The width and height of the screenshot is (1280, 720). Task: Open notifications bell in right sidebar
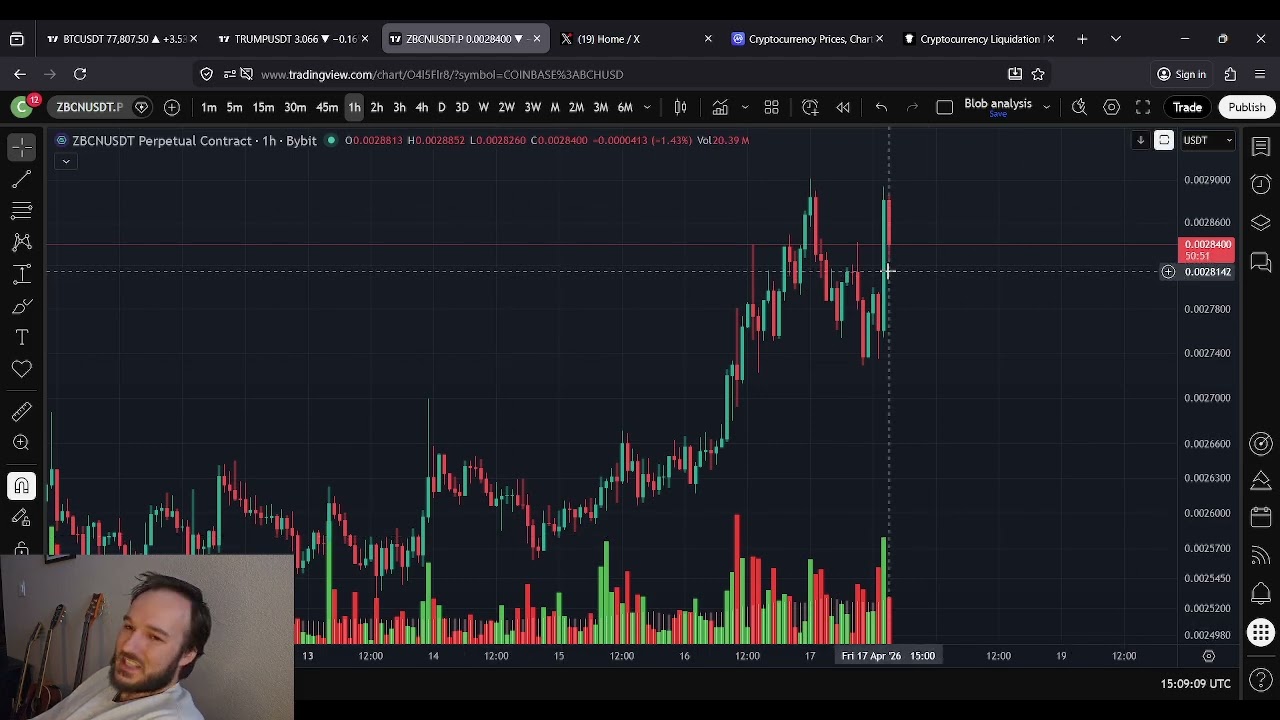(x=1260, y=594)
